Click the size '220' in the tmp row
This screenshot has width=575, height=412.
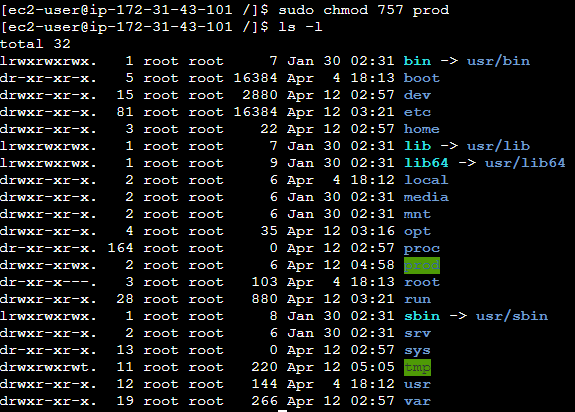(264, 367)
